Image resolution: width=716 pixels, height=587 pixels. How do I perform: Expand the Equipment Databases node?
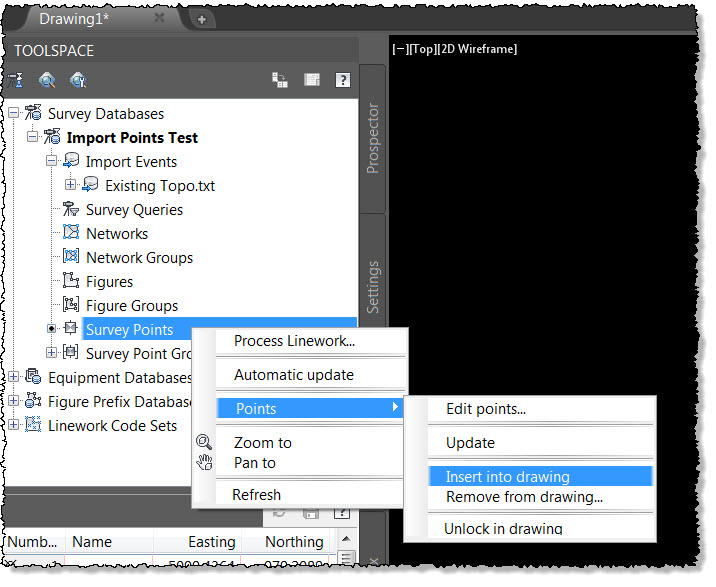[x=14, y=376]
